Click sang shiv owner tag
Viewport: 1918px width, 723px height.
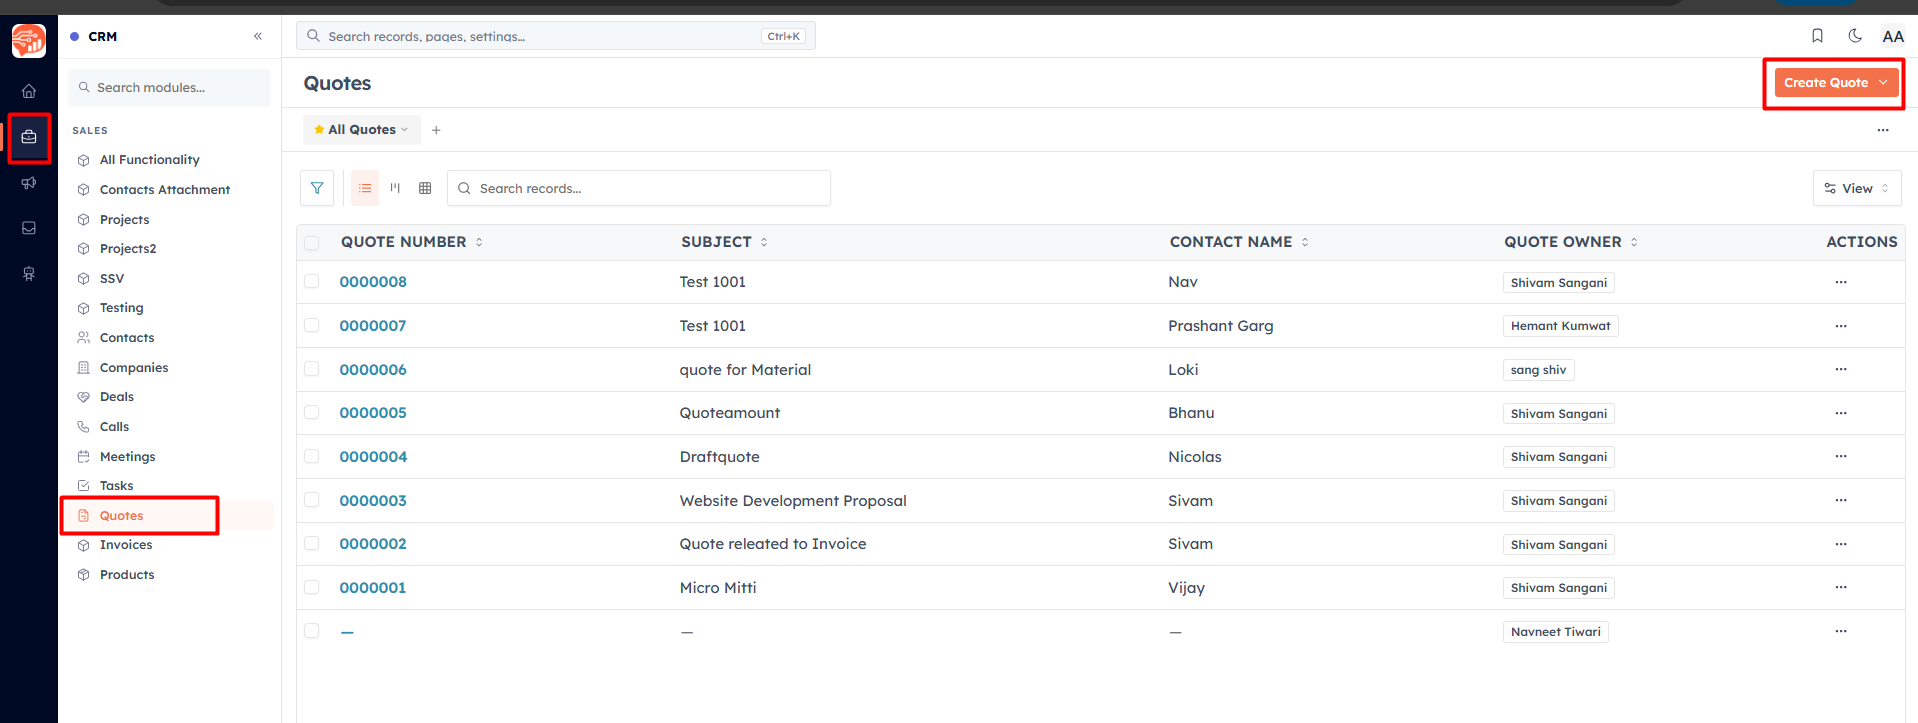coord(1538,370)
